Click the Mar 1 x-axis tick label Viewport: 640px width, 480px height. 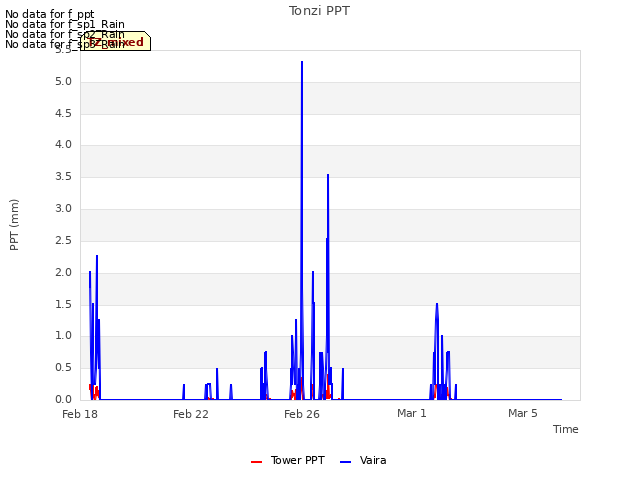[411, 413]
